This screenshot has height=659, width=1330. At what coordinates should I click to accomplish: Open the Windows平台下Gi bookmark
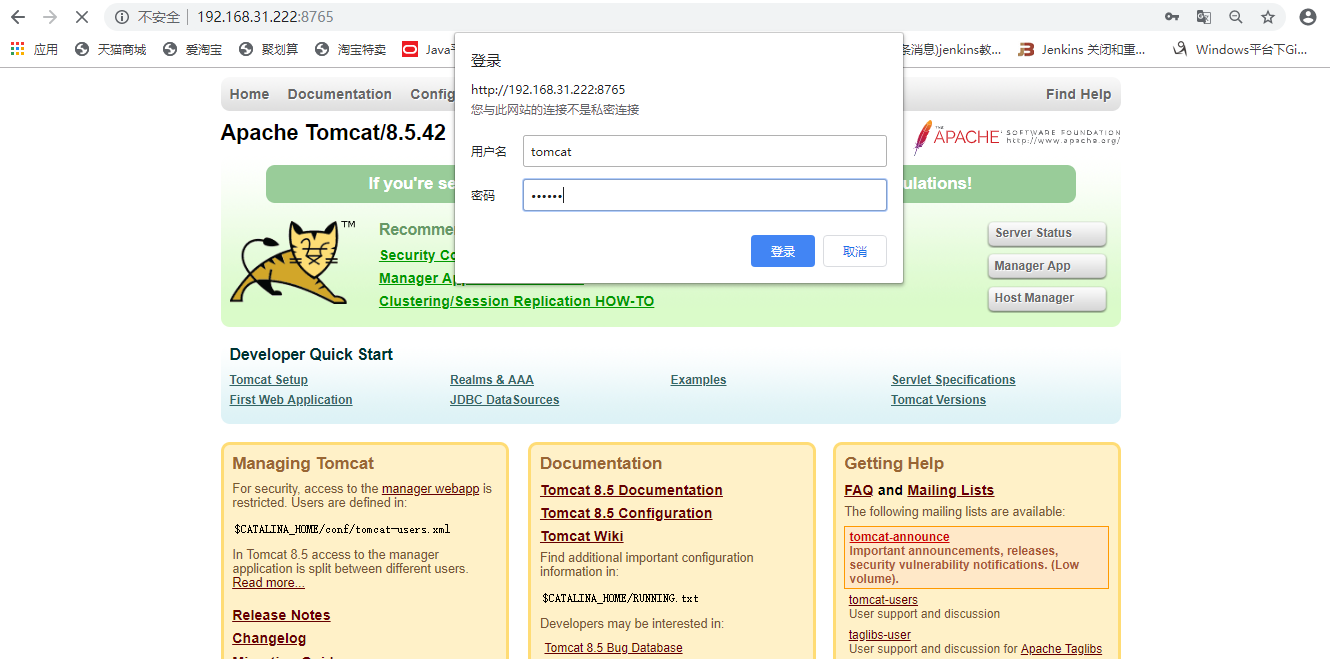point(1240,49)
